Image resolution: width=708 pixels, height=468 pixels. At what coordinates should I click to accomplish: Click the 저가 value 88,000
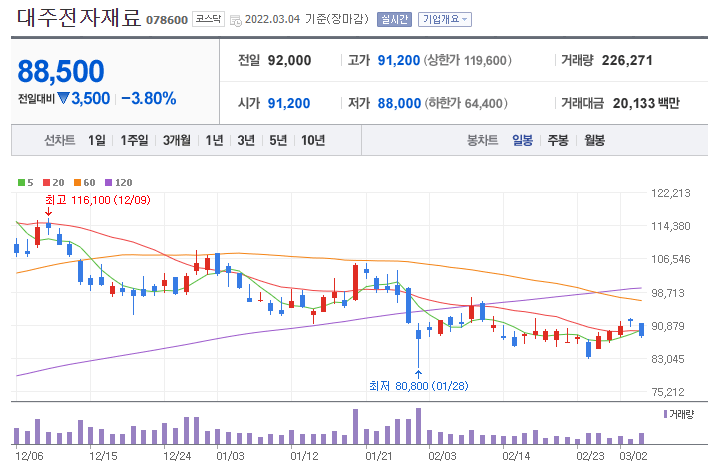coord(399,103)
